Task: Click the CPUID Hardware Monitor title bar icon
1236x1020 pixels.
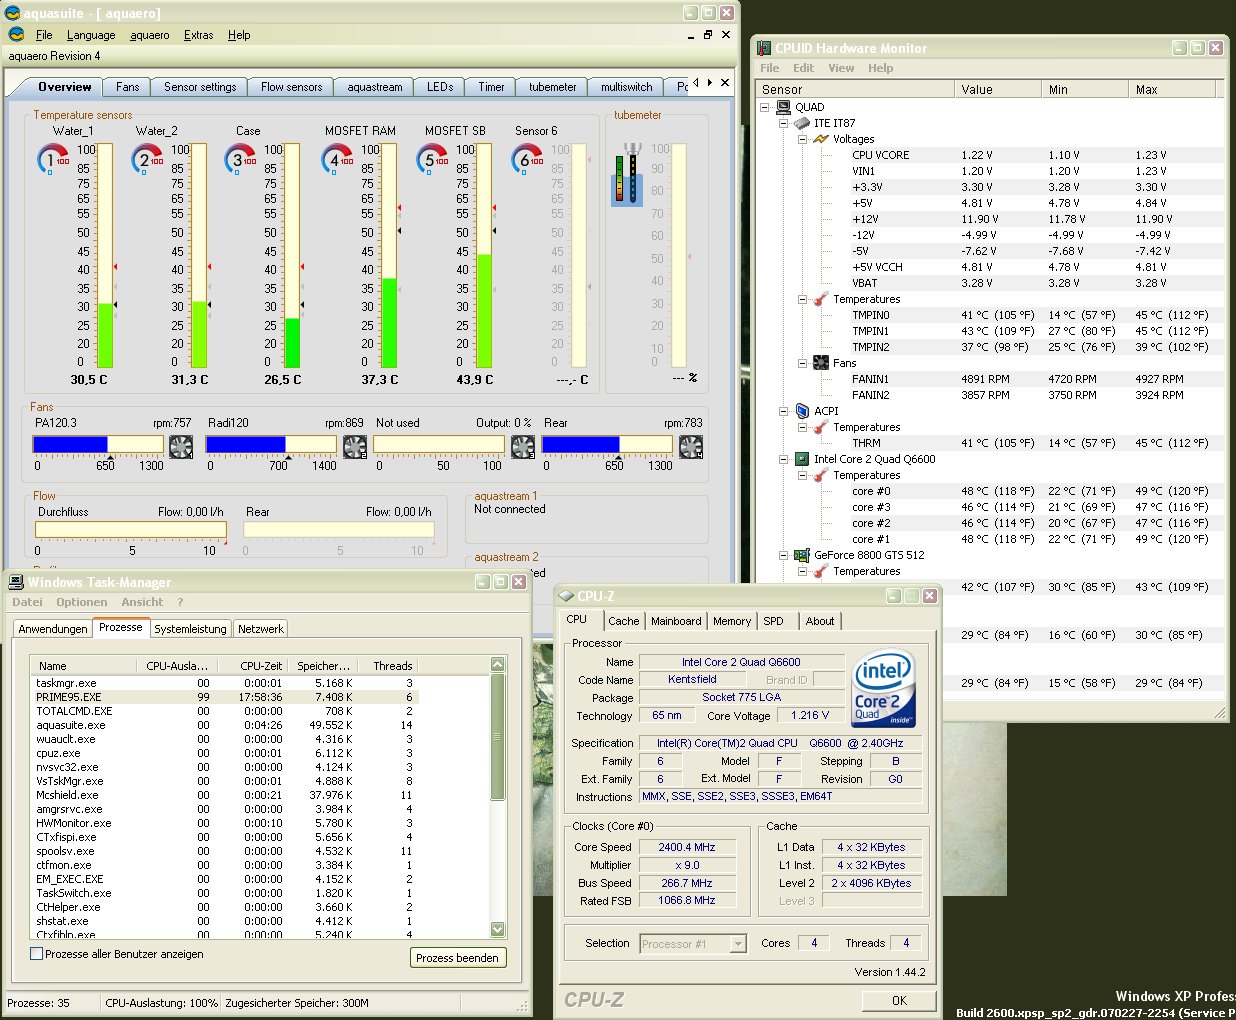Action: [764, 48]
